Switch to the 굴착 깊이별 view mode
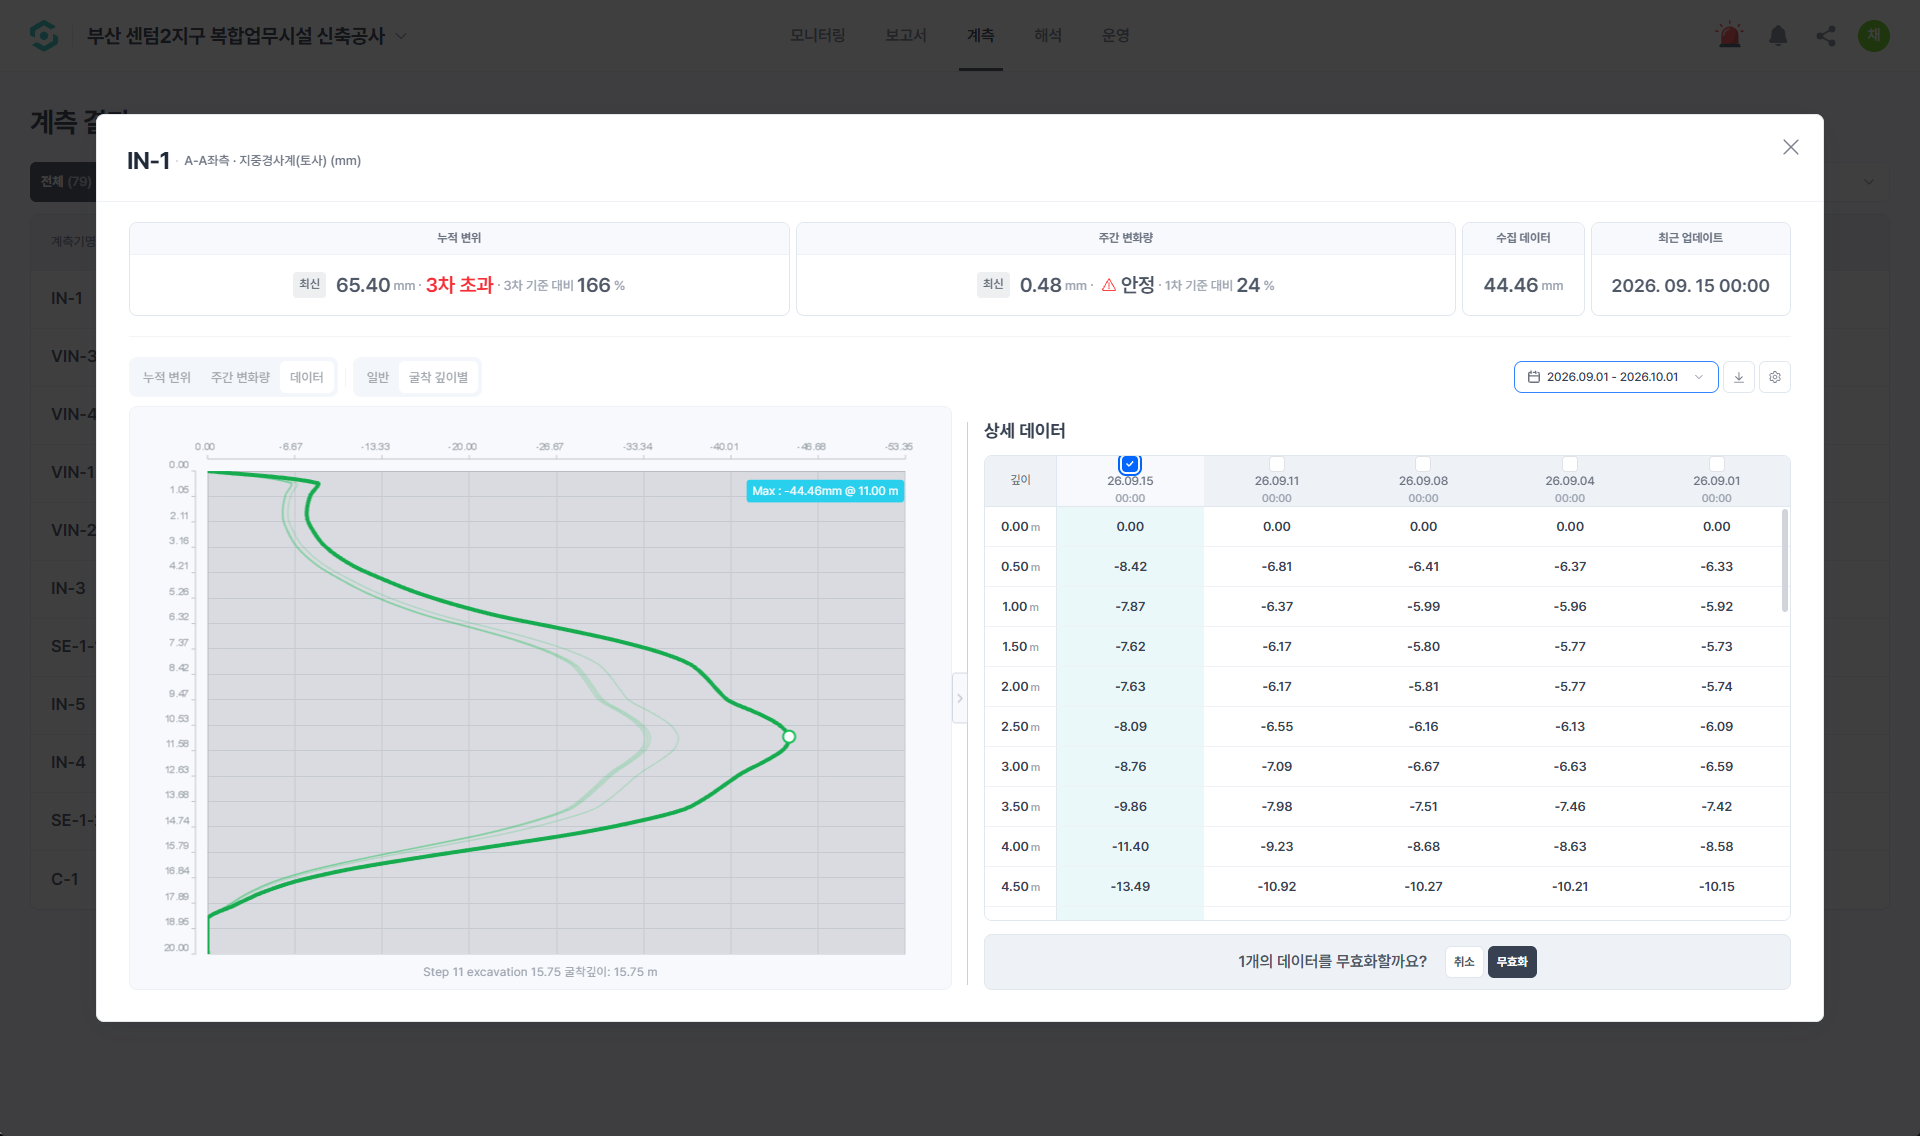Viewport: 1920px width, 1136px height. coord(438,377)
